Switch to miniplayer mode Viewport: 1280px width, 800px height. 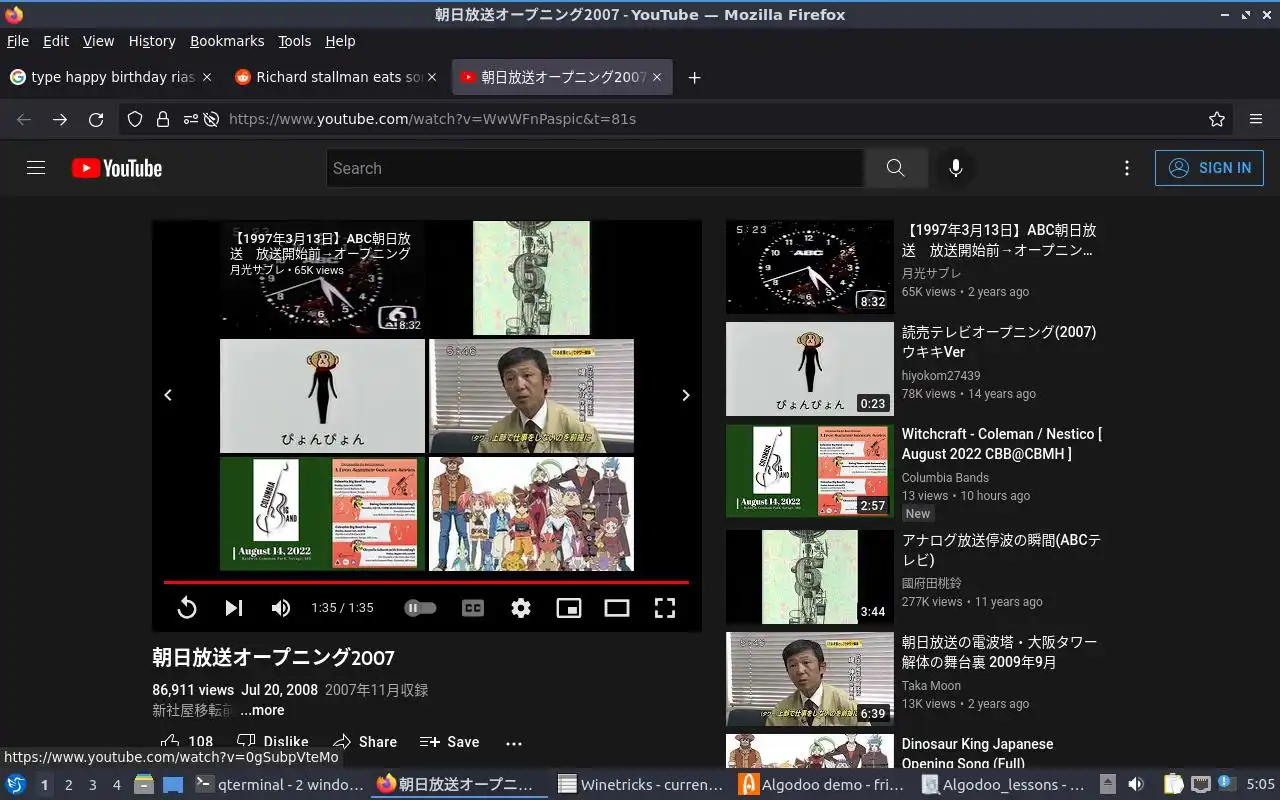click(569, 607)
